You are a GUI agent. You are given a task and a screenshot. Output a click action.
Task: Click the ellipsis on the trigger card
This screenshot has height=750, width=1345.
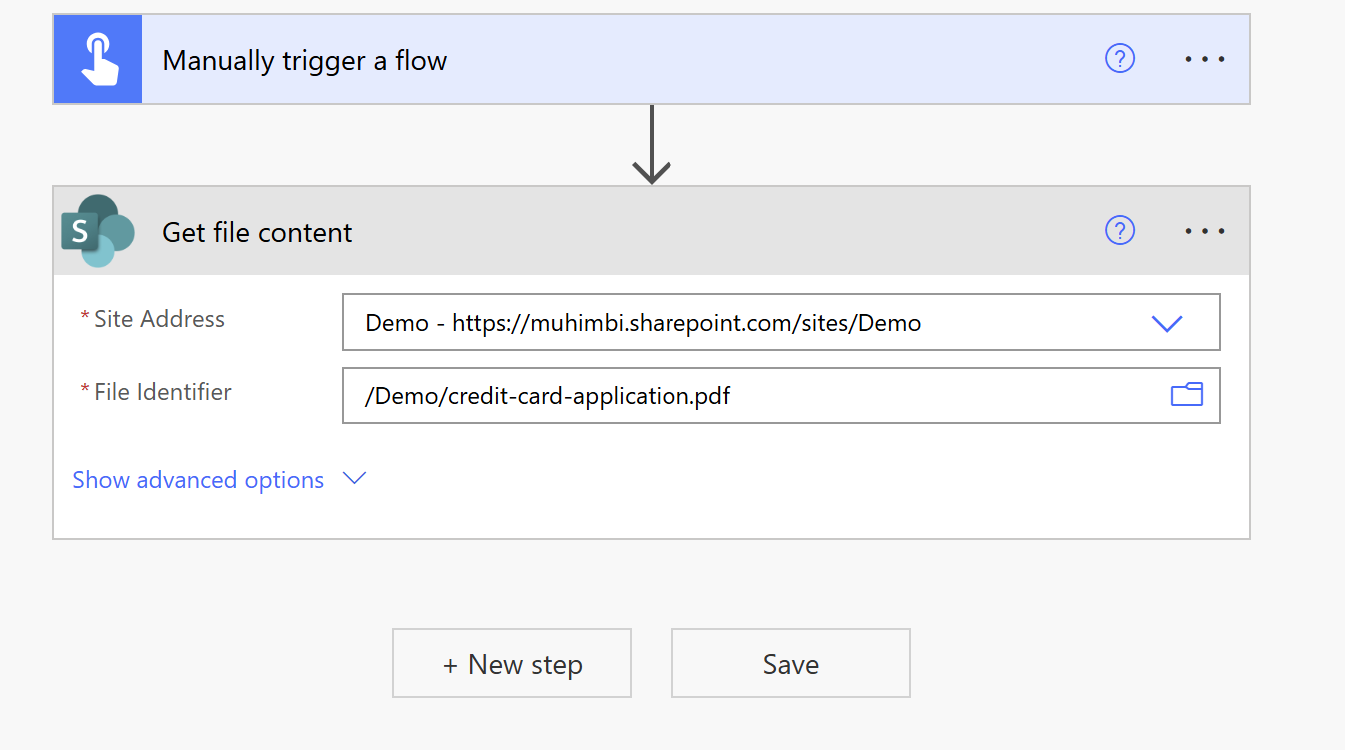1204,59
